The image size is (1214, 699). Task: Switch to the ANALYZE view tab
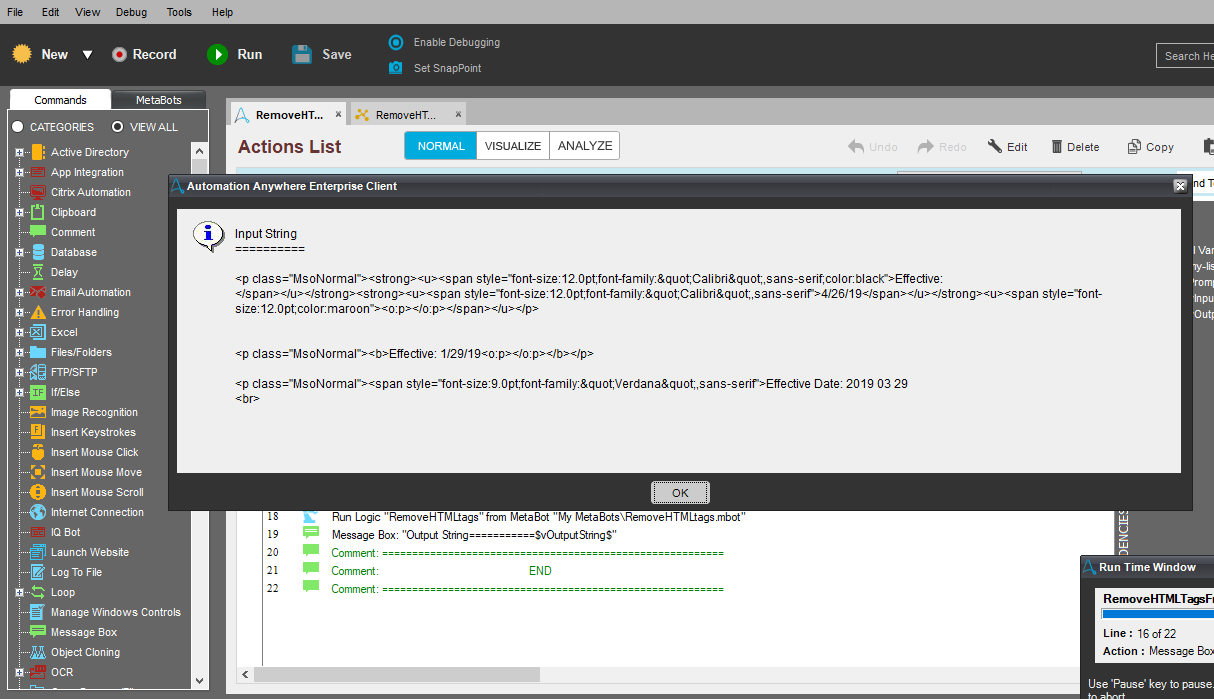[x=585, y=146]
